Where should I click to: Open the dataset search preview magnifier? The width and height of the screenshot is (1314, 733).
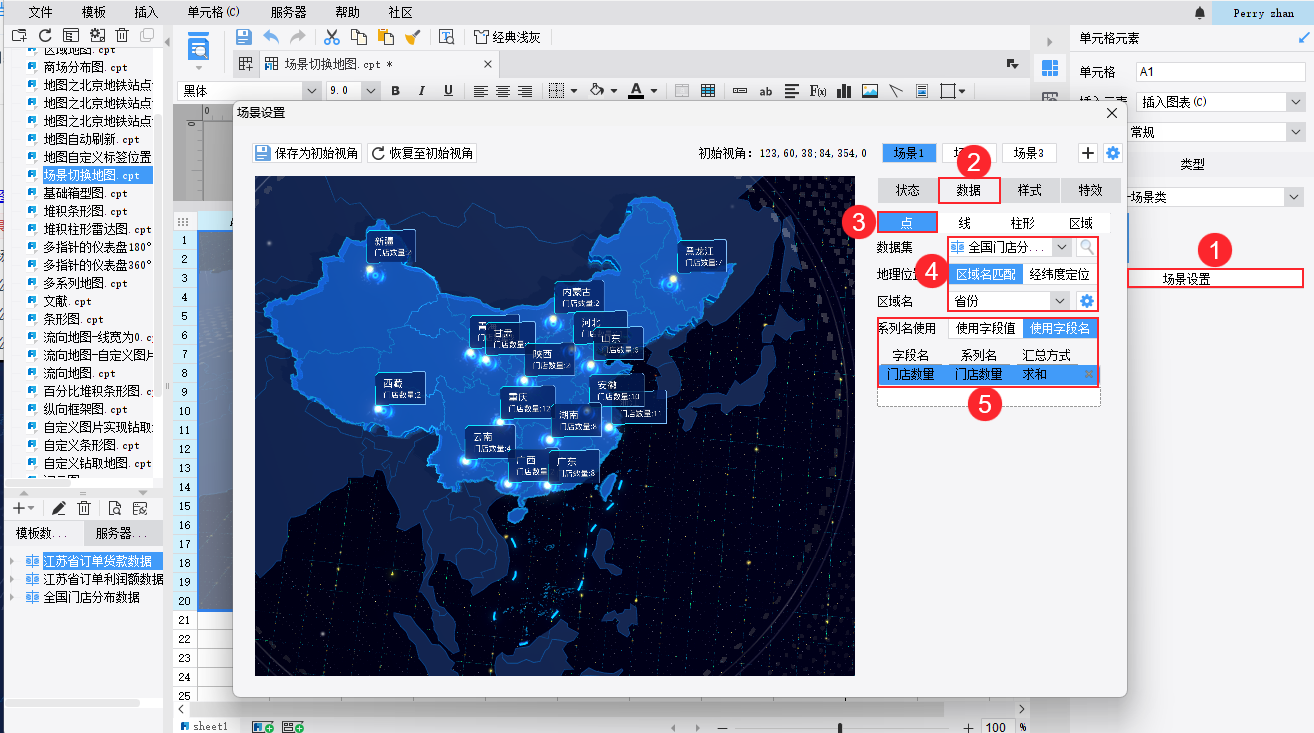tap(1086, 246)
